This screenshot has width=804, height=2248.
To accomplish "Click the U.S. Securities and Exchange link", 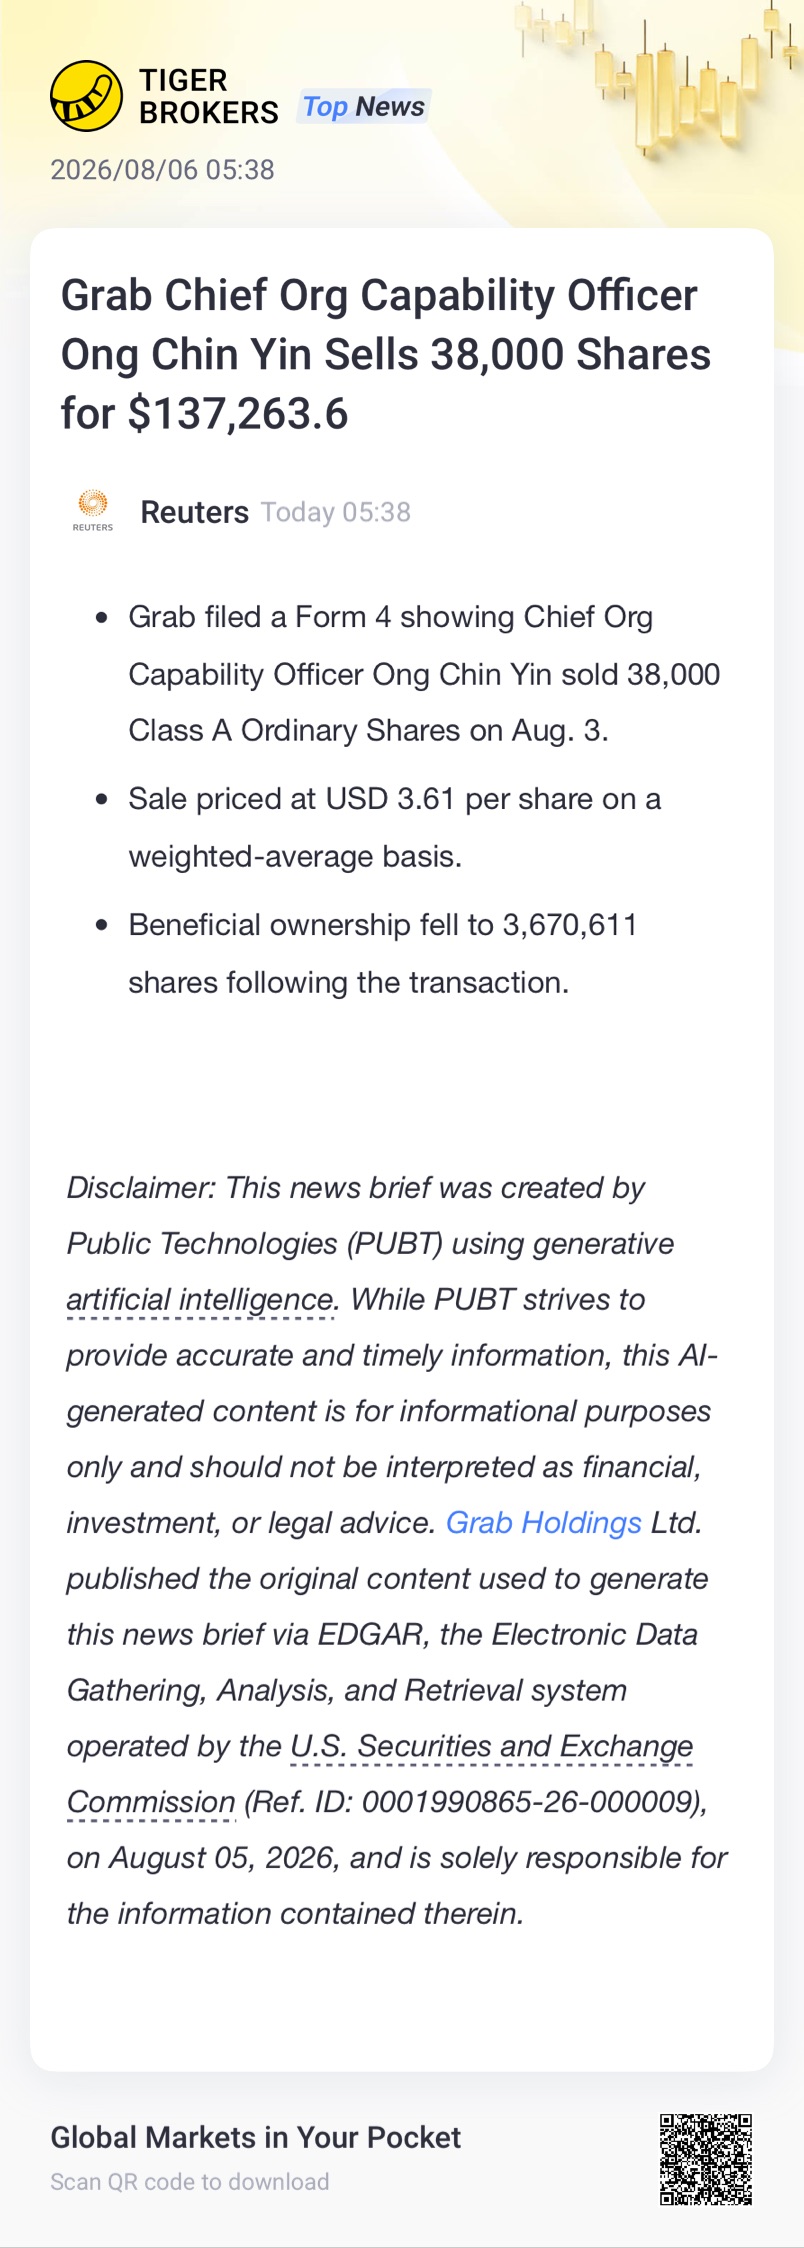I will coord(491,1746).
